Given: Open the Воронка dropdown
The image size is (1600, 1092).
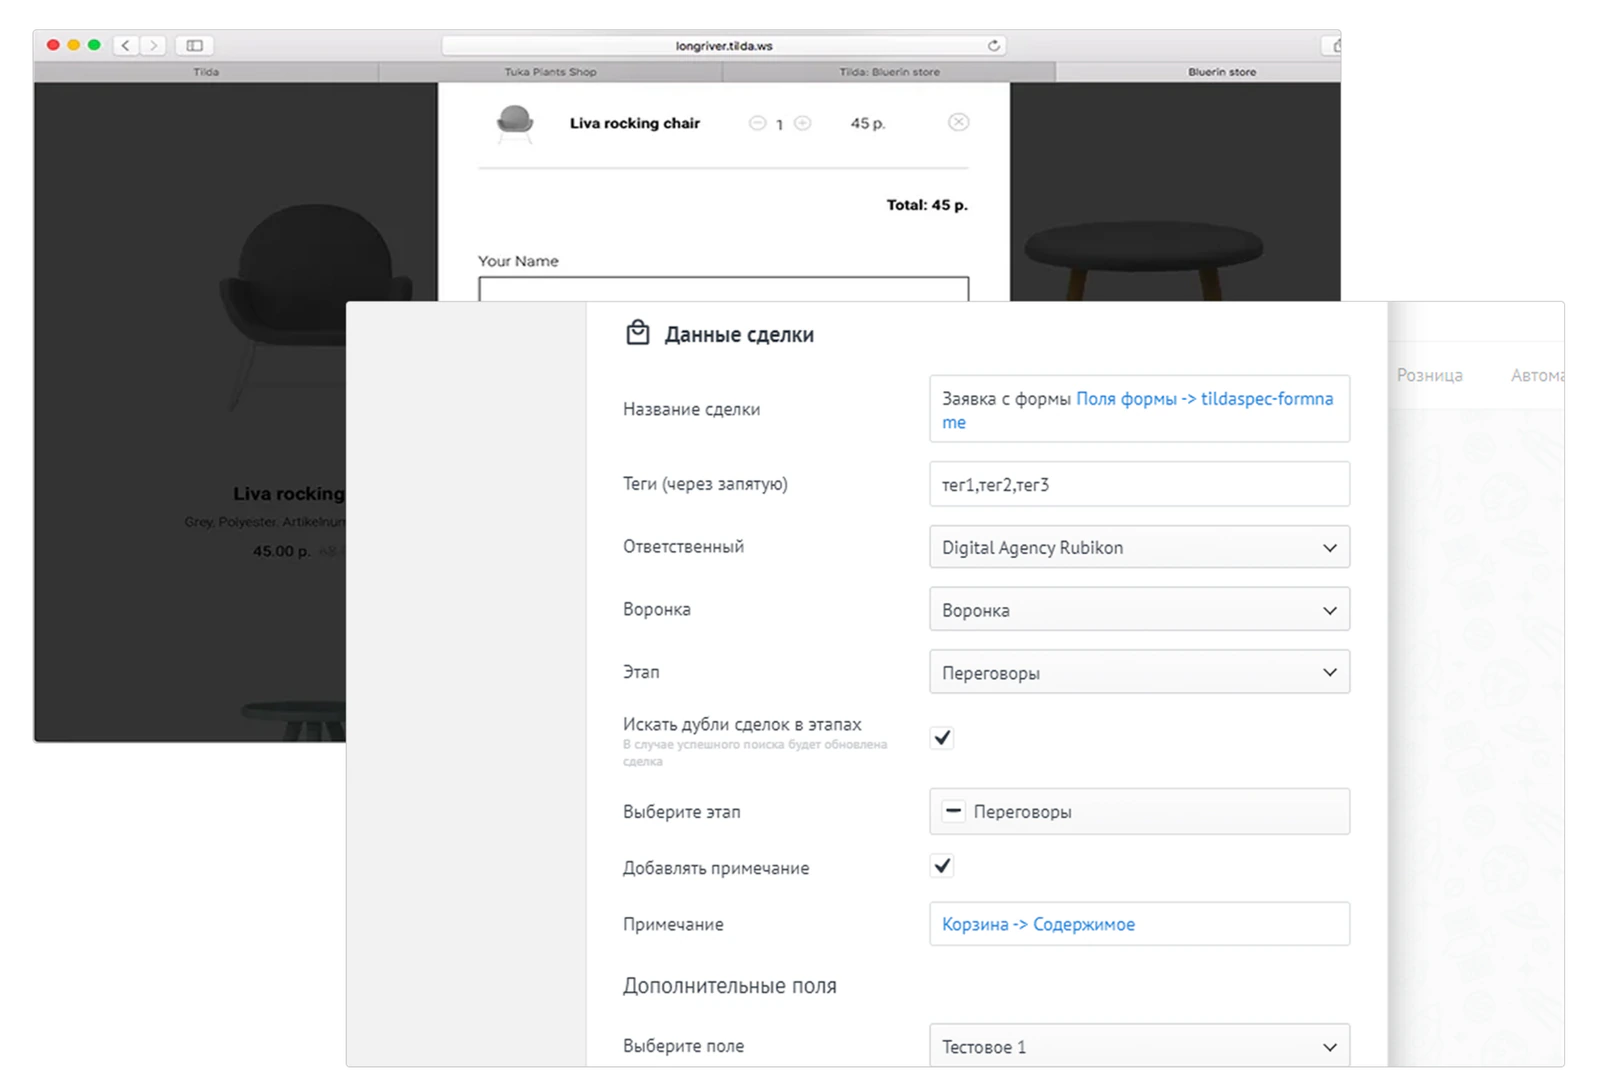Looking at the screenshot, I should click(x=1139, y=610).
